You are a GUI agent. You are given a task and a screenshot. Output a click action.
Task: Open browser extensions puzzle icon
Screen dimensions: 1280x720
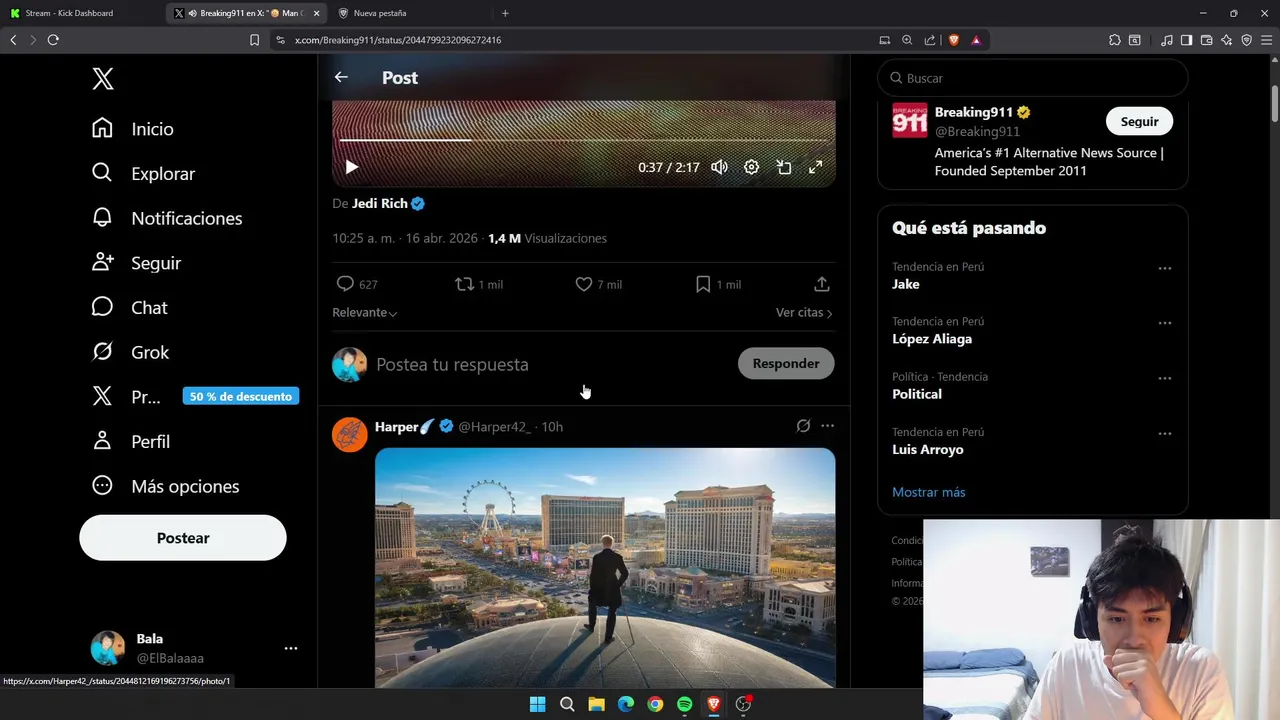click(x=1115, y=40)
